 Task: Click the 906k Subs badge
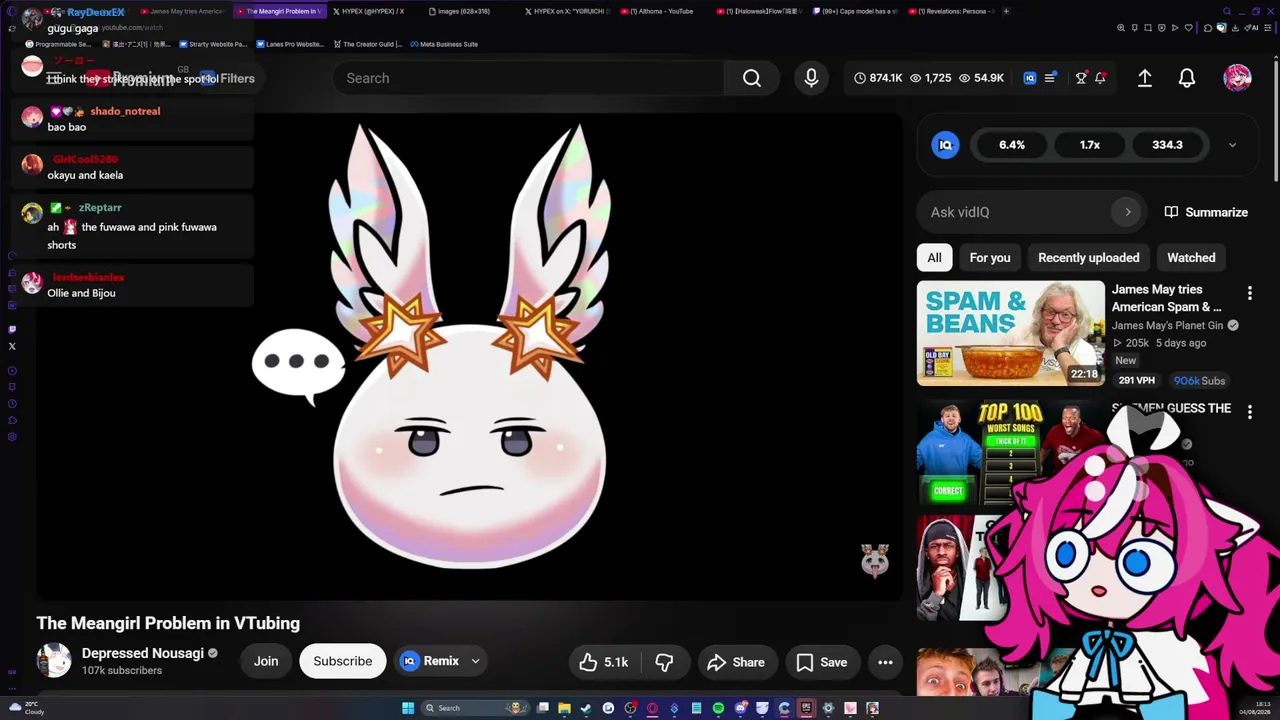(x=1200, y=381)
